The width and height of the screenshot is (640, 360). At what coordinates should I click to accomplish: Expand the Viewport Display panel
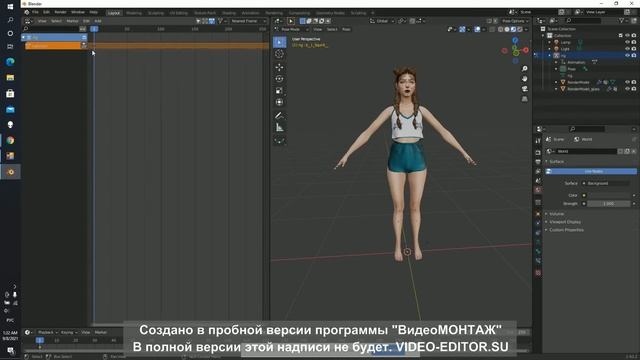click(564, 222)
